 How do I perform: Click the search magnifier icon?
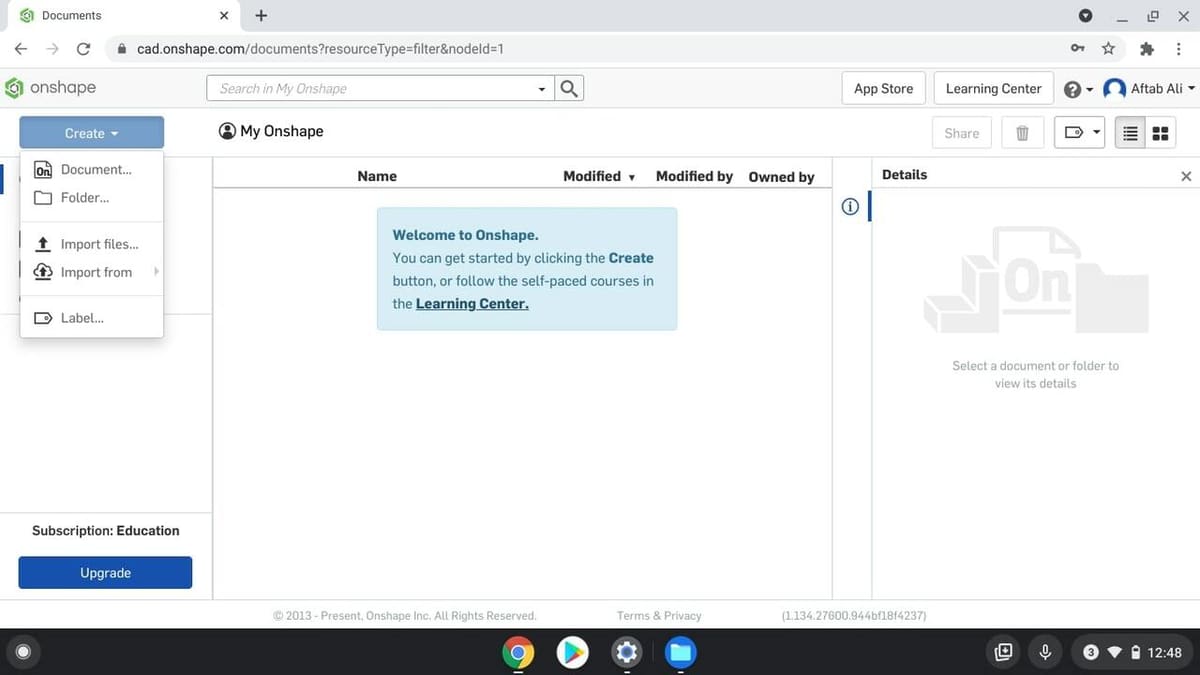tap(569, 88)
